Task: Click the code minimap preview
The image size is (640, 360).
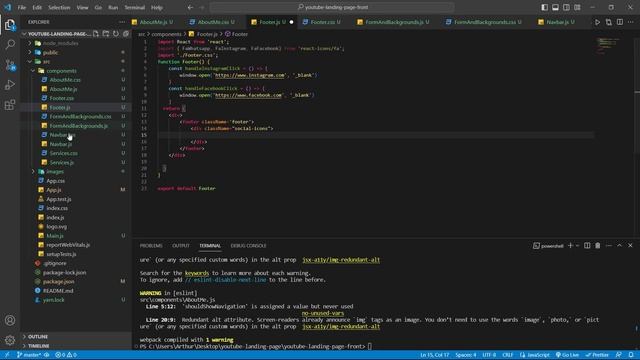Action: coord(609,46)
